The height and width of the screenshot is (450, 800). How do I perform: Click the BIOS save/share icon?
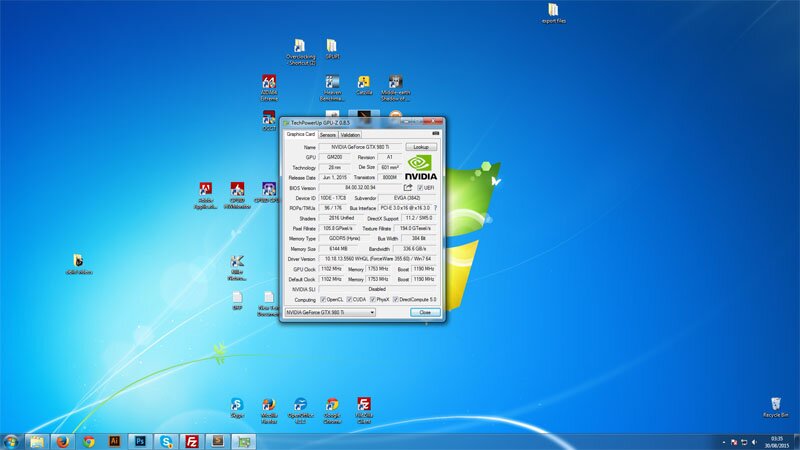408,188
